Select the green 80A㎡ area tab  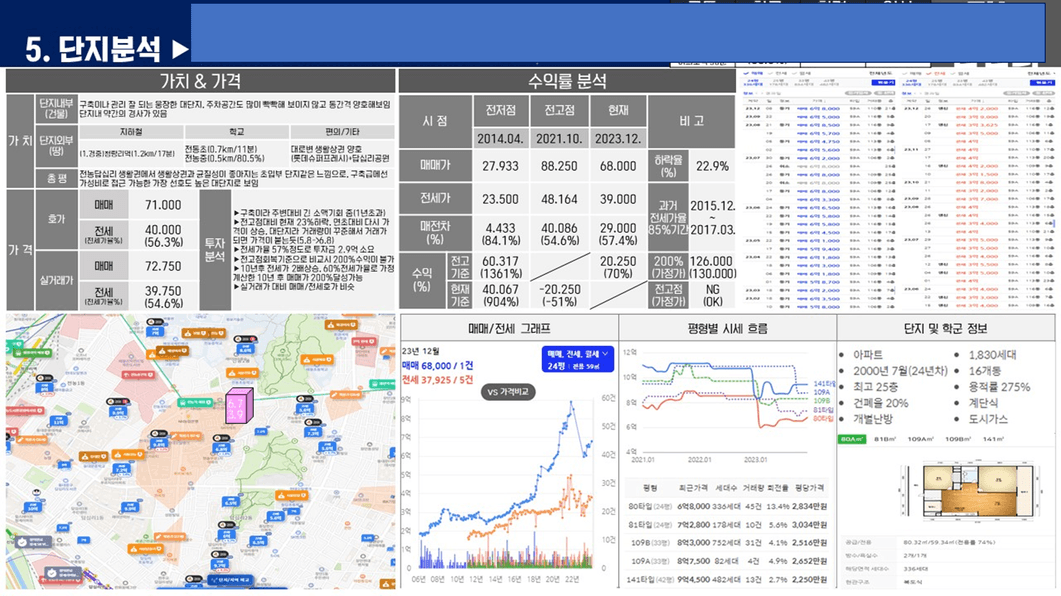tap(852, 439)
